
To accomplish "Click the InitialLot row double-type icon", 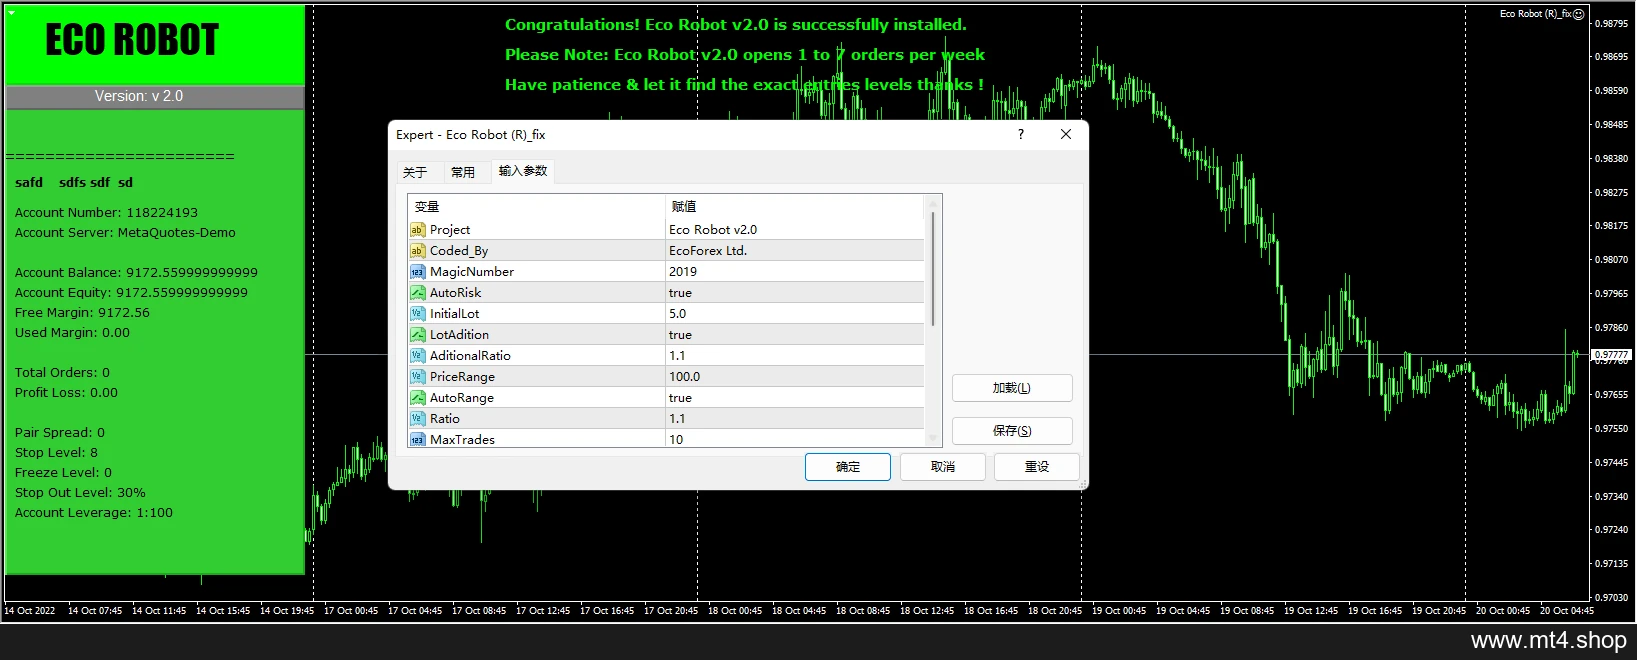I will (417, 314).
